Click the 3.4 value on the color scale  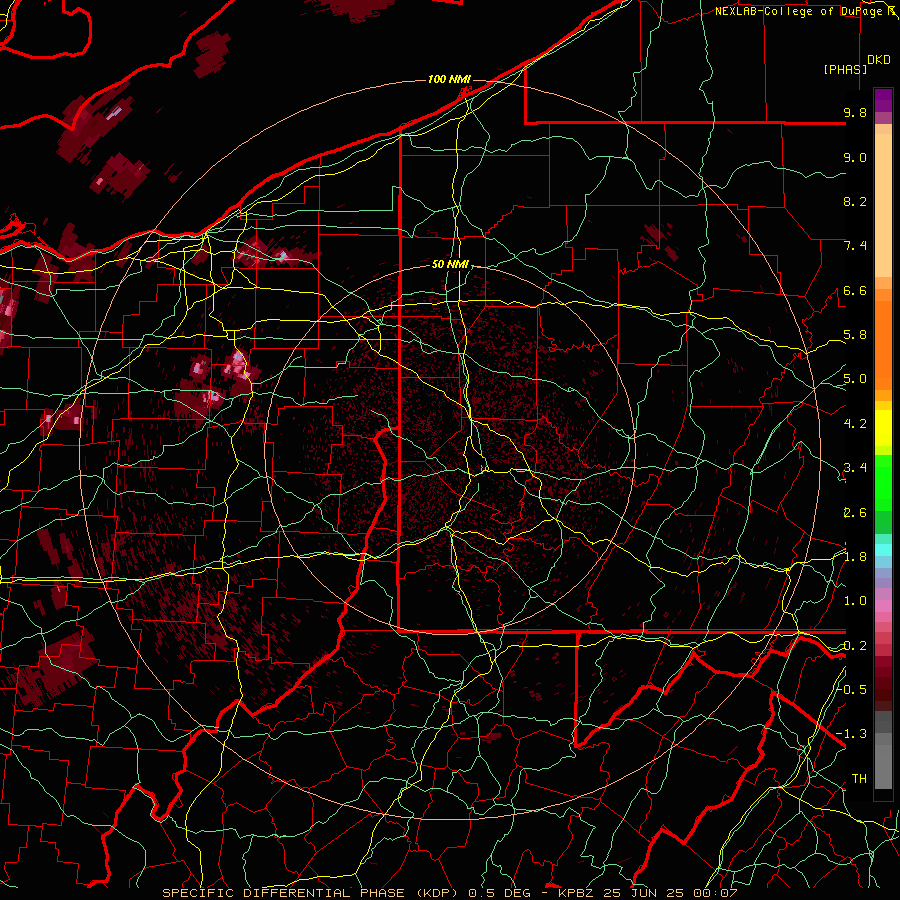(855, 468)
